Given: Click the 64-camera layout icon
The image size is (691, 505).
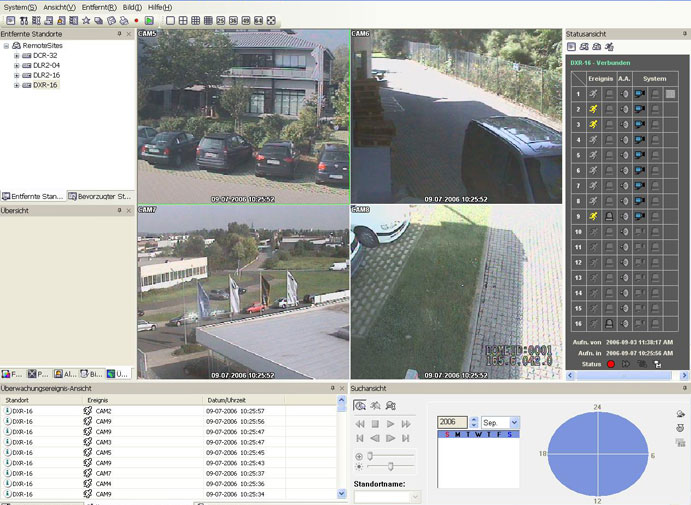Looking at the screenshot, I should point(258,20).
